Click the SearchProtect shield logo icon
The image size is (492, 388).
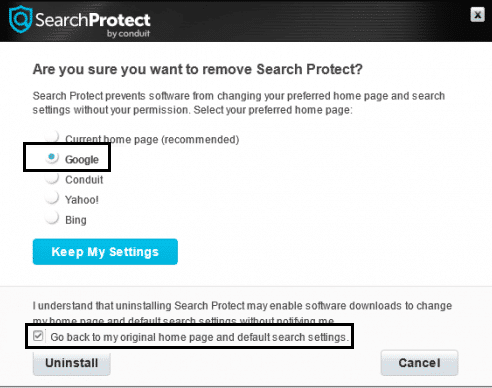20,19
